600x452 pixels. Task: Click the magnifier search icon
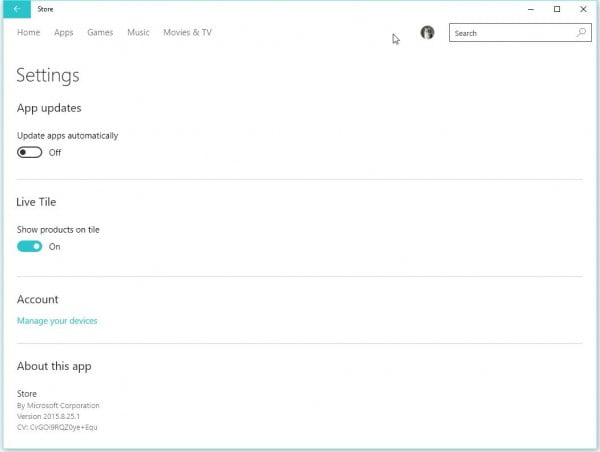click(581, 33)
